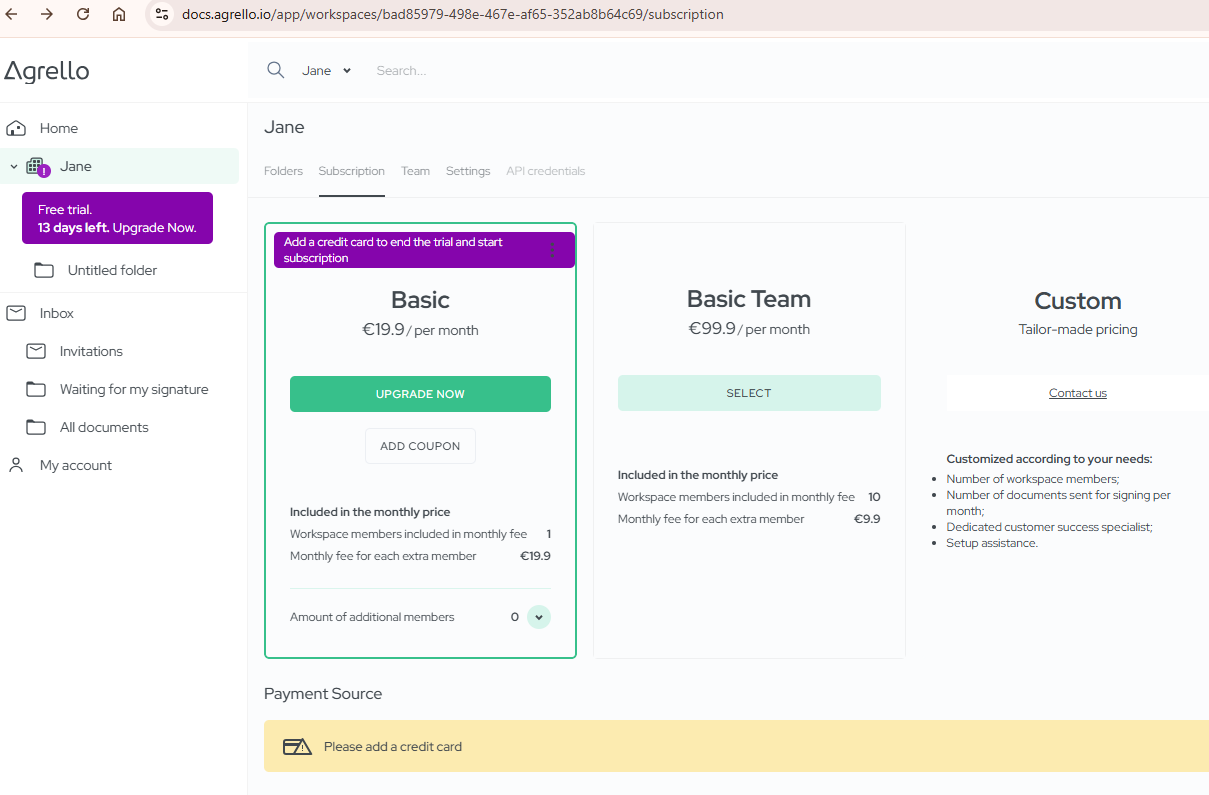This screenshot has height=795, width=1209.
Task: Open All documents in sidebar
Action: [104, 427]
